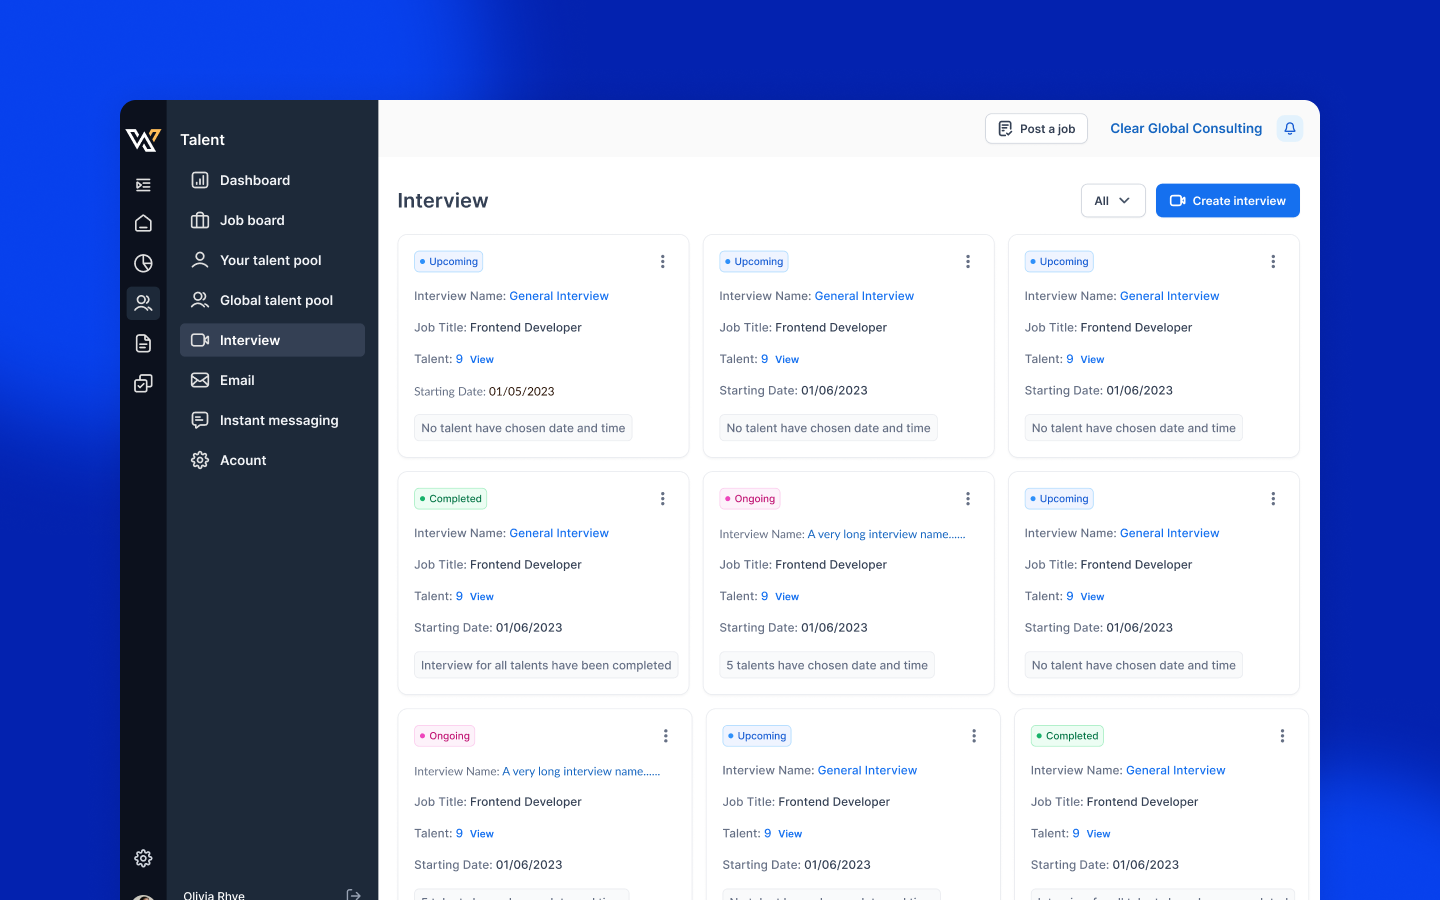Open three-dot menu on first-row right card
Viewport: 1440px width, 900px height.
pos(1273,261)
